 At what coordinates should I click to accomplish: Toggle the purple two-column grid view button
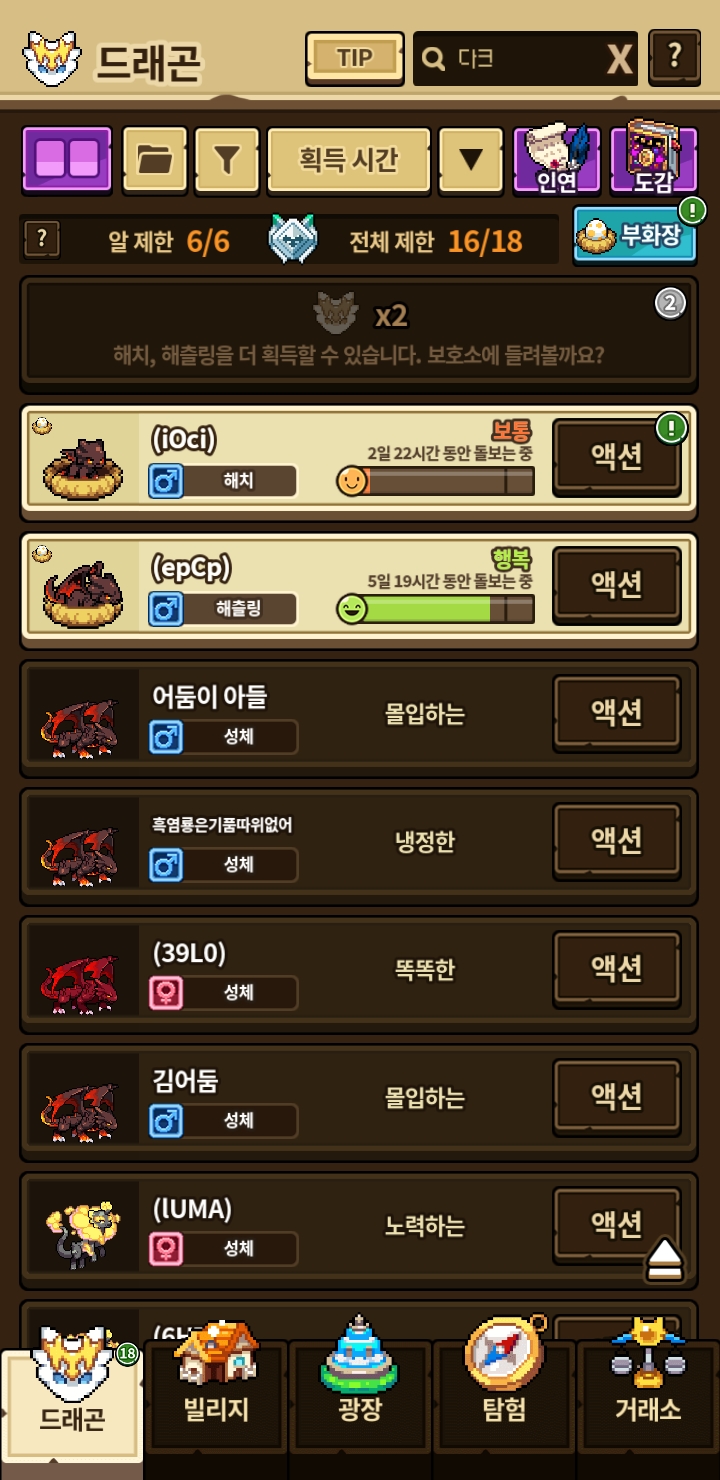click(68, 158)
